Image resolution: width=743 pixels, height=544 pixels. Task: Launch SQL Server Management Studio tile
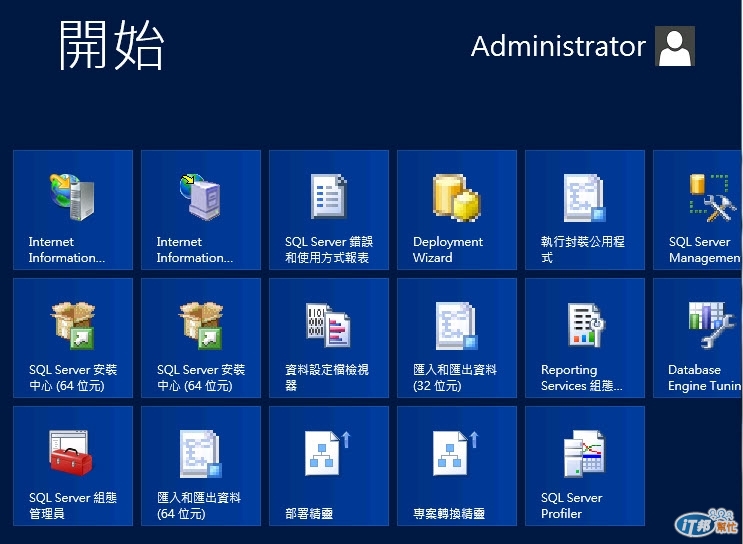(x=698, y=210)
